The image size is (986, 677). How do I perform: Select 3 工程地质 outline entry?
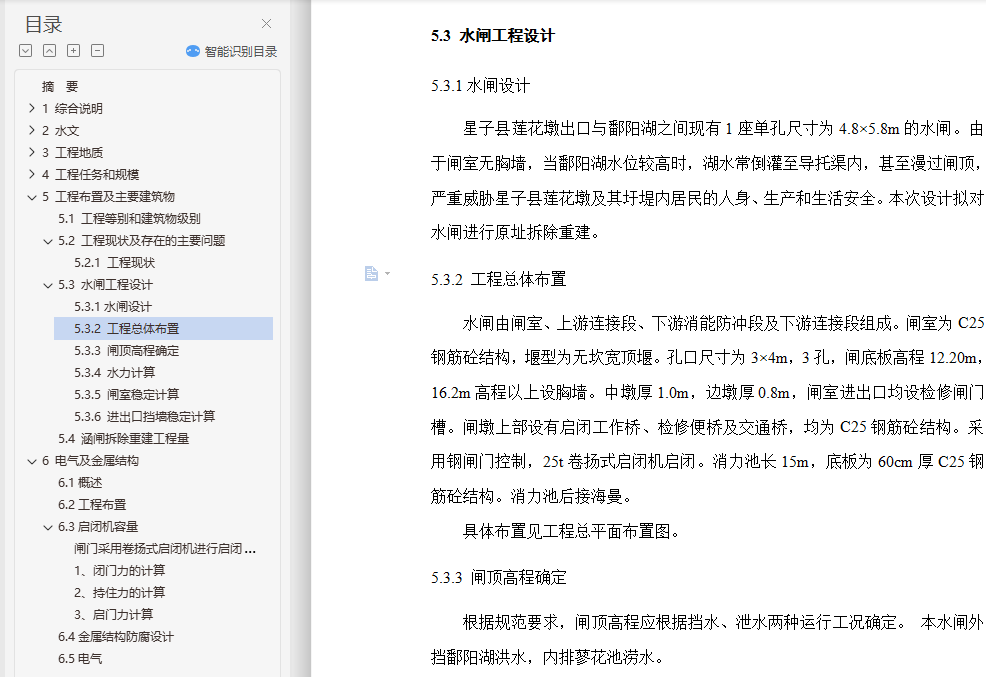(72, 153)
